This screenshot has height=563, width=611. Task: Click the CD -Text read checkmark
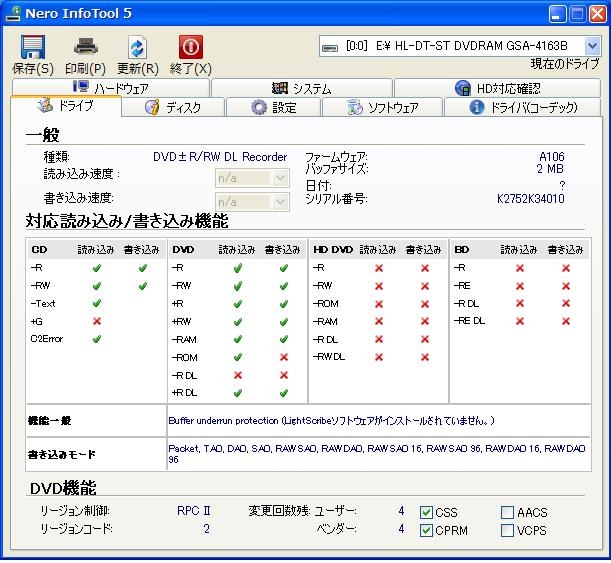pyautogui.click(x=97, y=304)
